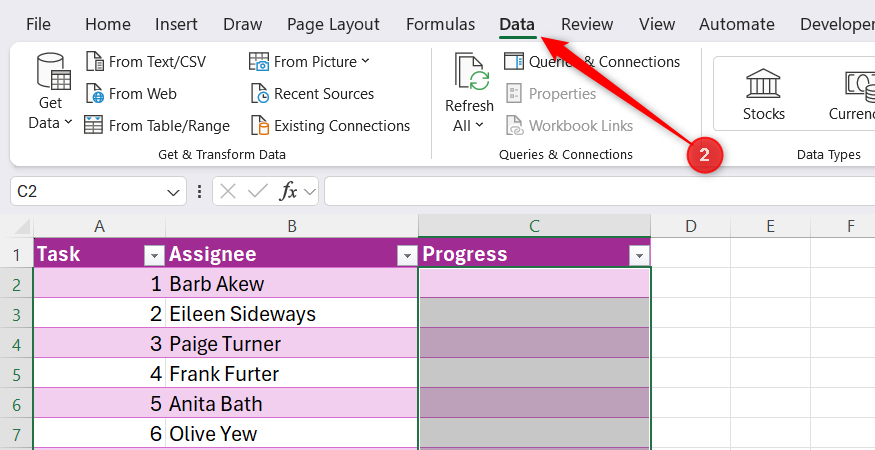Open Workbook Links
The height and width of the screenshot is (450, 875).
(570, 126)
